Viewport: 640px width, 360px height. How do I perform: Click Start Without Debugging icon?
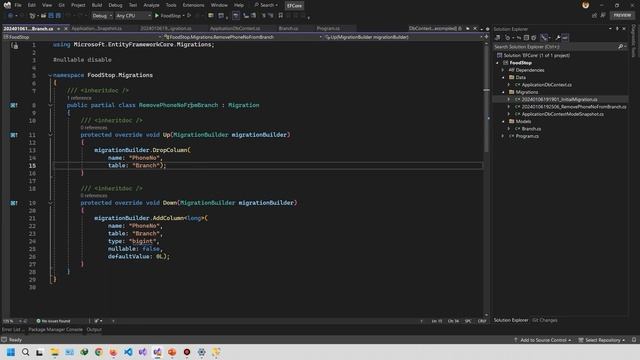[x=189, y=16]
